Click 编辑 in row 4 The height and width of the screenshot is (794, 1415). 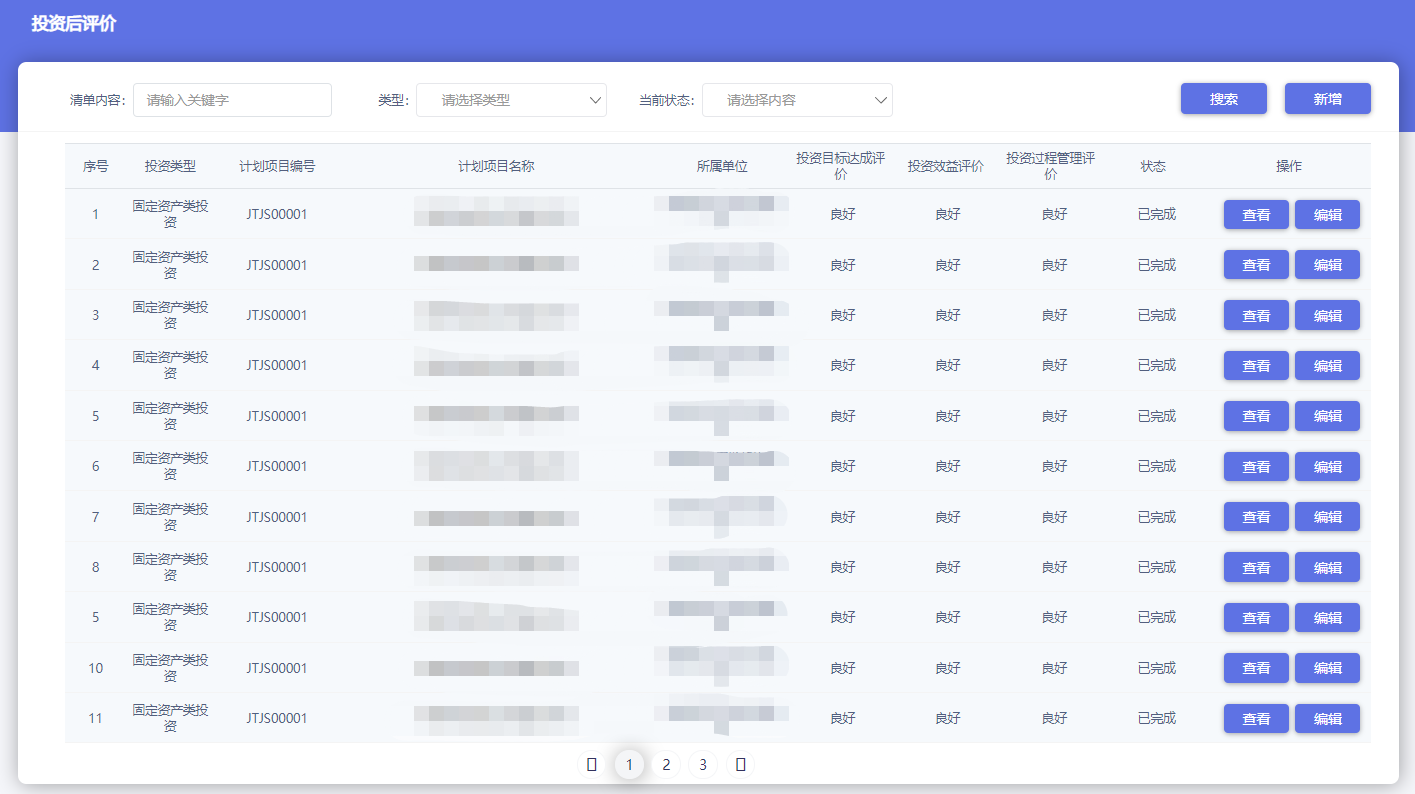click(1327, 366)
